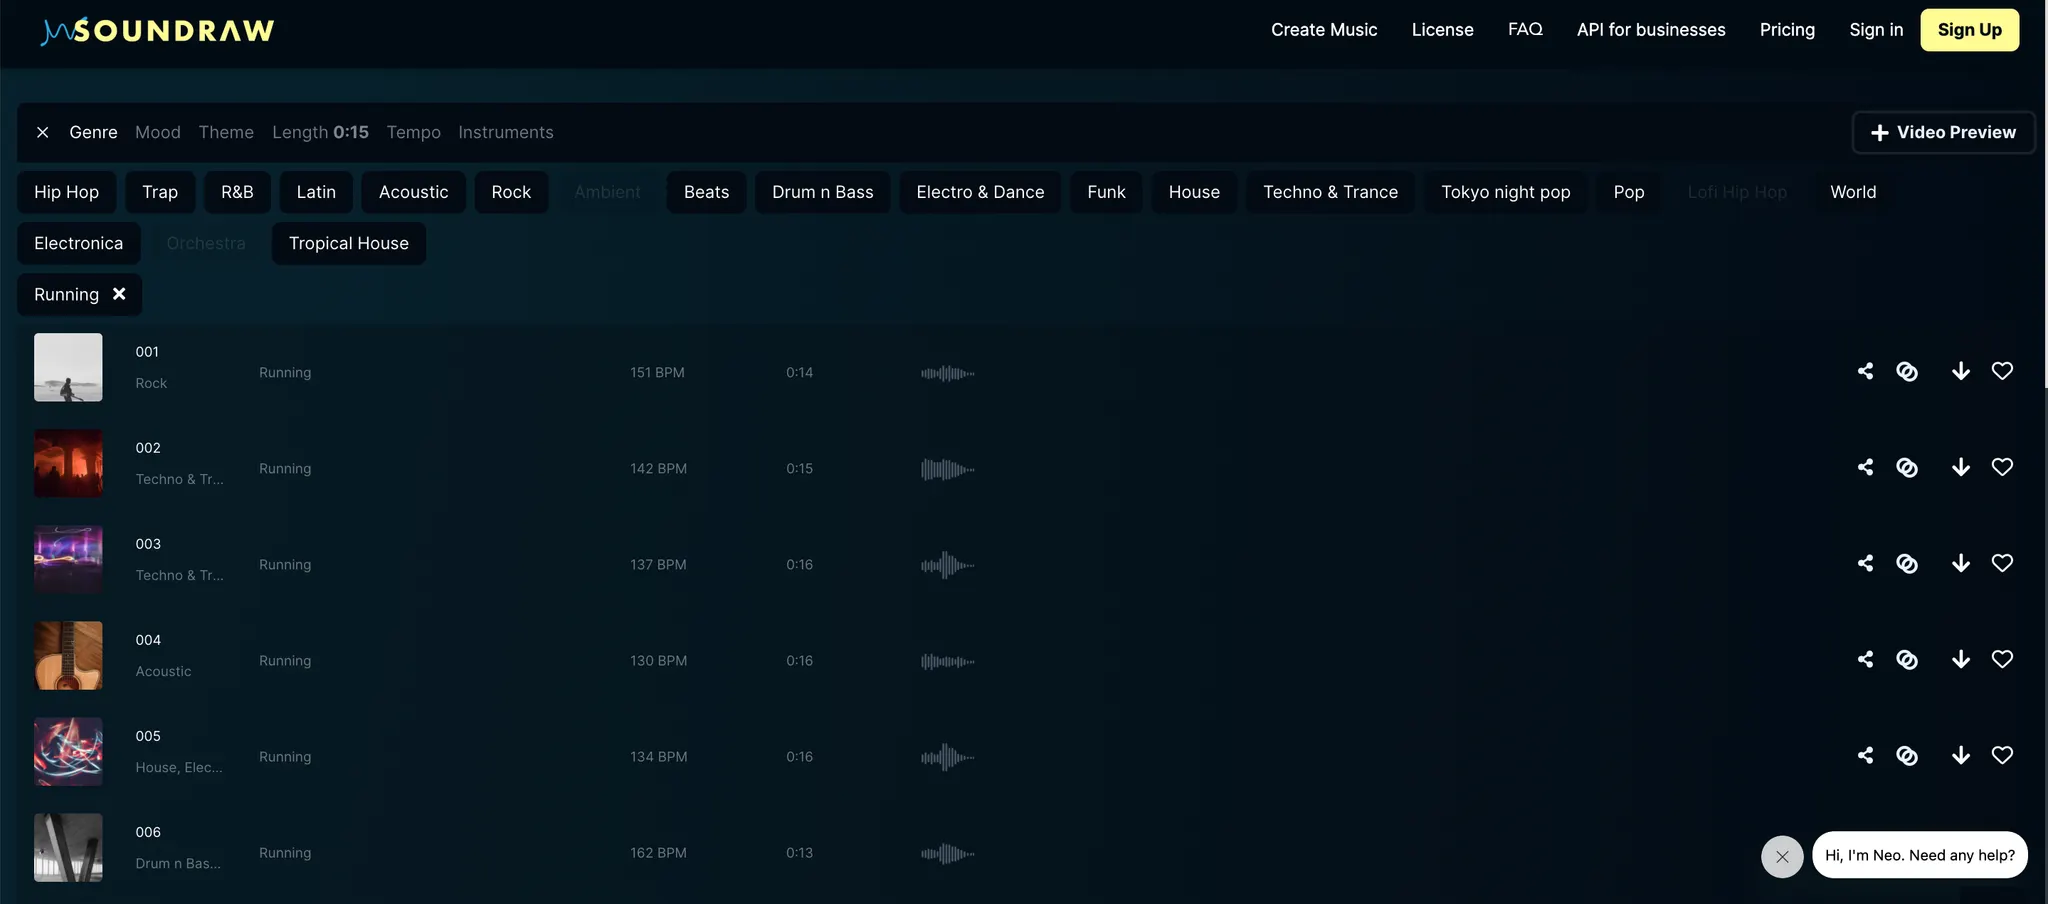Toggle the Hip Hop genre filter
Screen dimensions: 2048x904
pyautogui.click(x=66, y=192)
